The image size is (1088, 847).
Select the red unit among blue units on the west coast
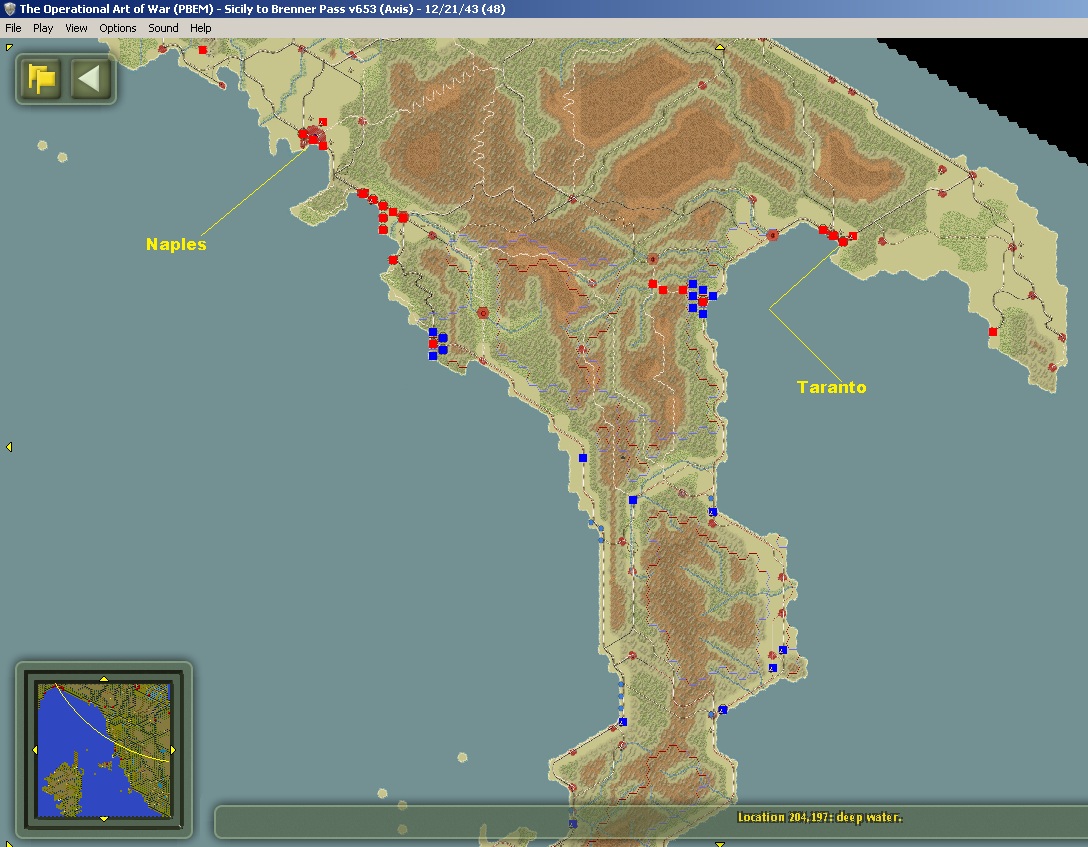433,343
